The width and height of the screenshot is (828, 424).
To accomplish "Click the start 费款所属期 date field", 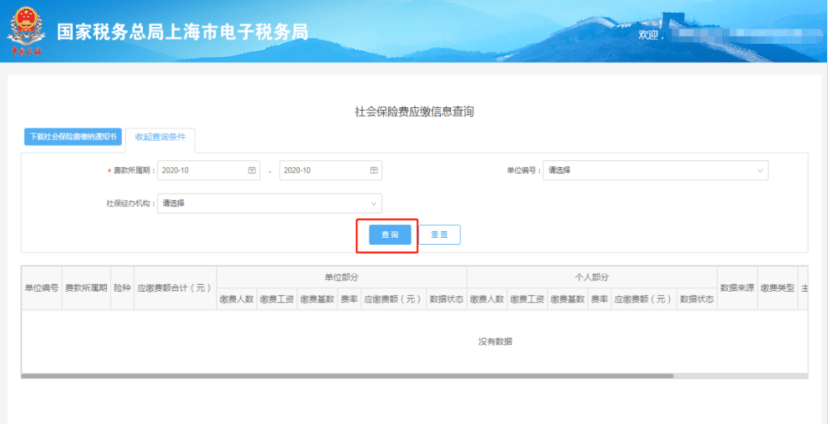I will point(200,171).
